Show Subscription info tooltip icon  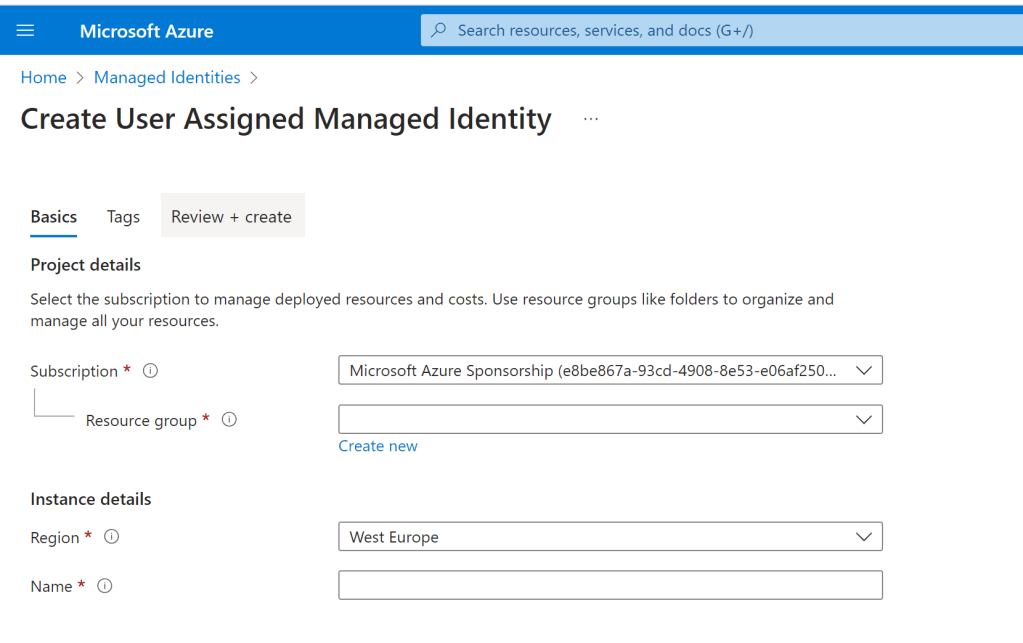point(150,370)
